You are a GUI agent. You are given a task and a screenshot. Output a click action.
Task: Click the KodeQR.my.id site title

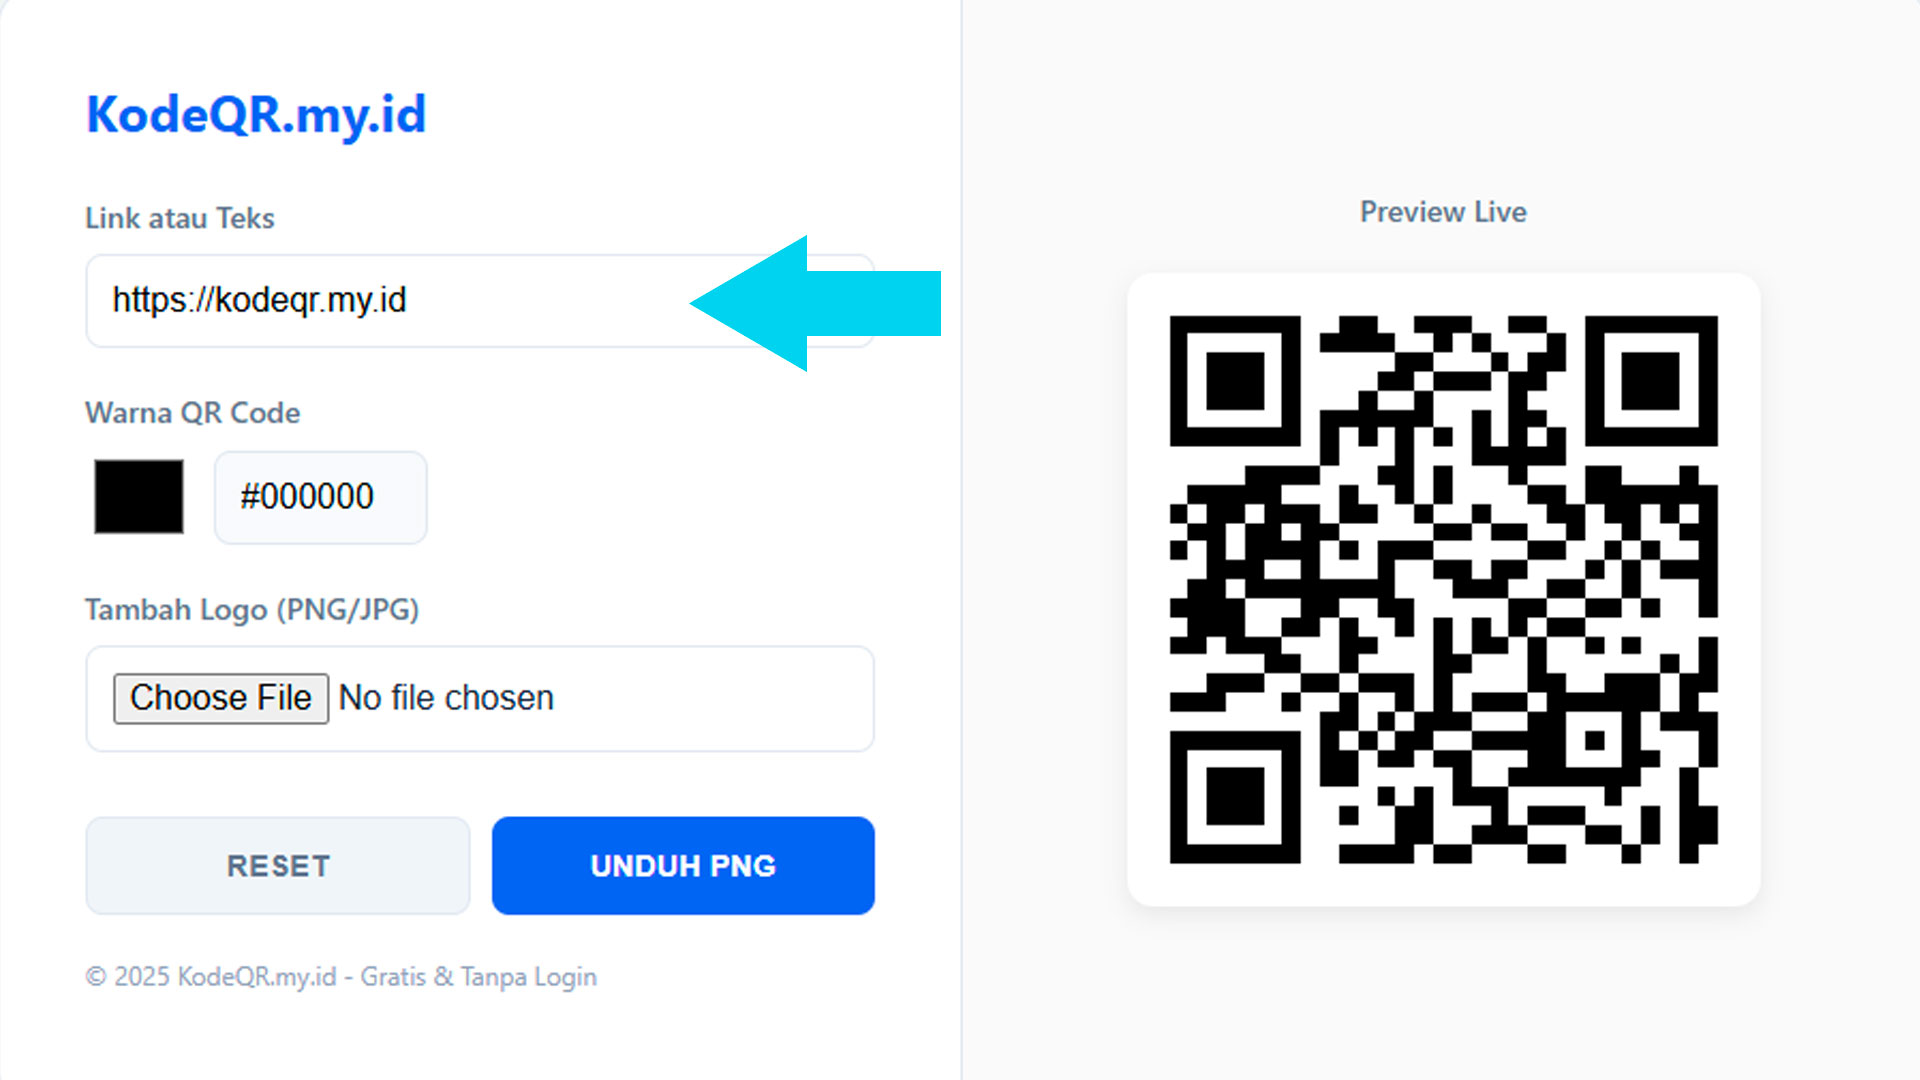click(256, 114)
